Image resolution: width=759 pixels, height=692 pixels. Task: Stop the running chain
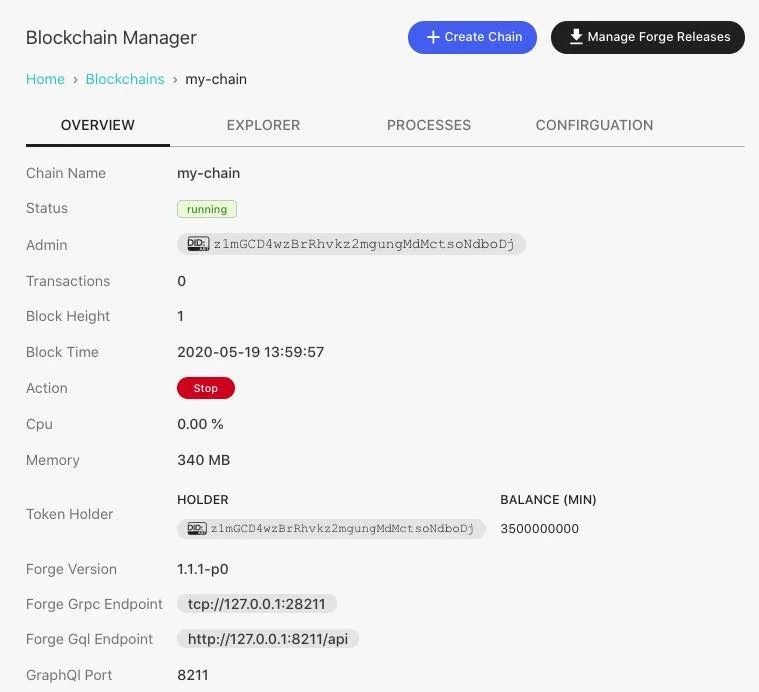206,388
